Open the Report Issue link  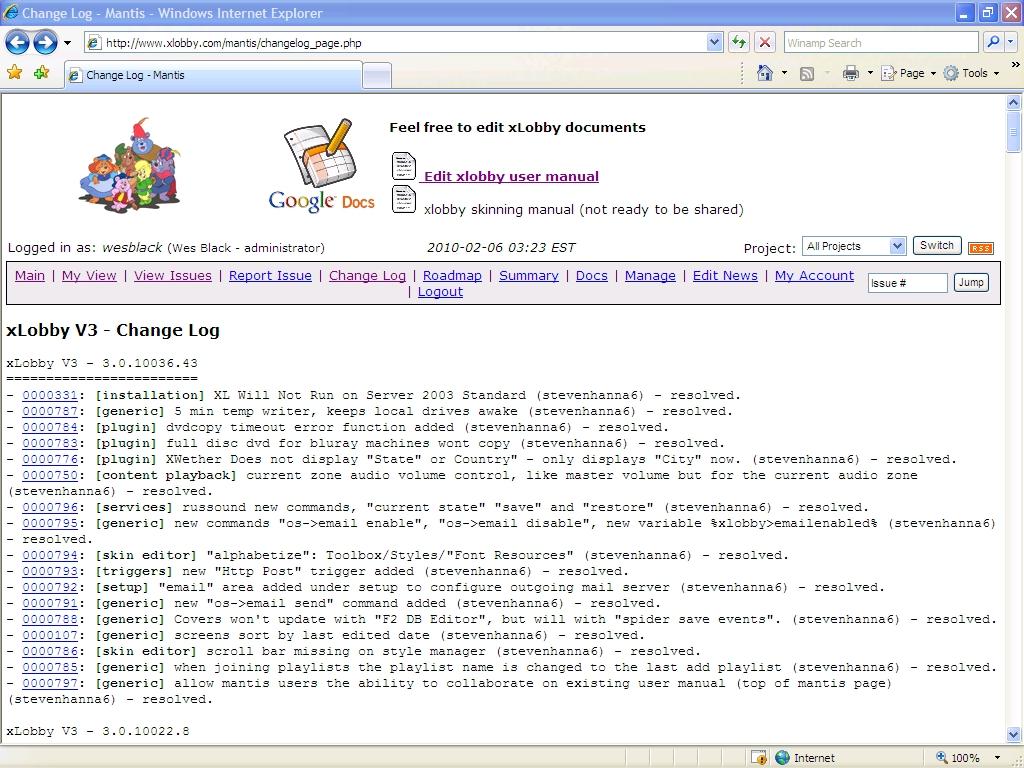[x=270, y=276]
